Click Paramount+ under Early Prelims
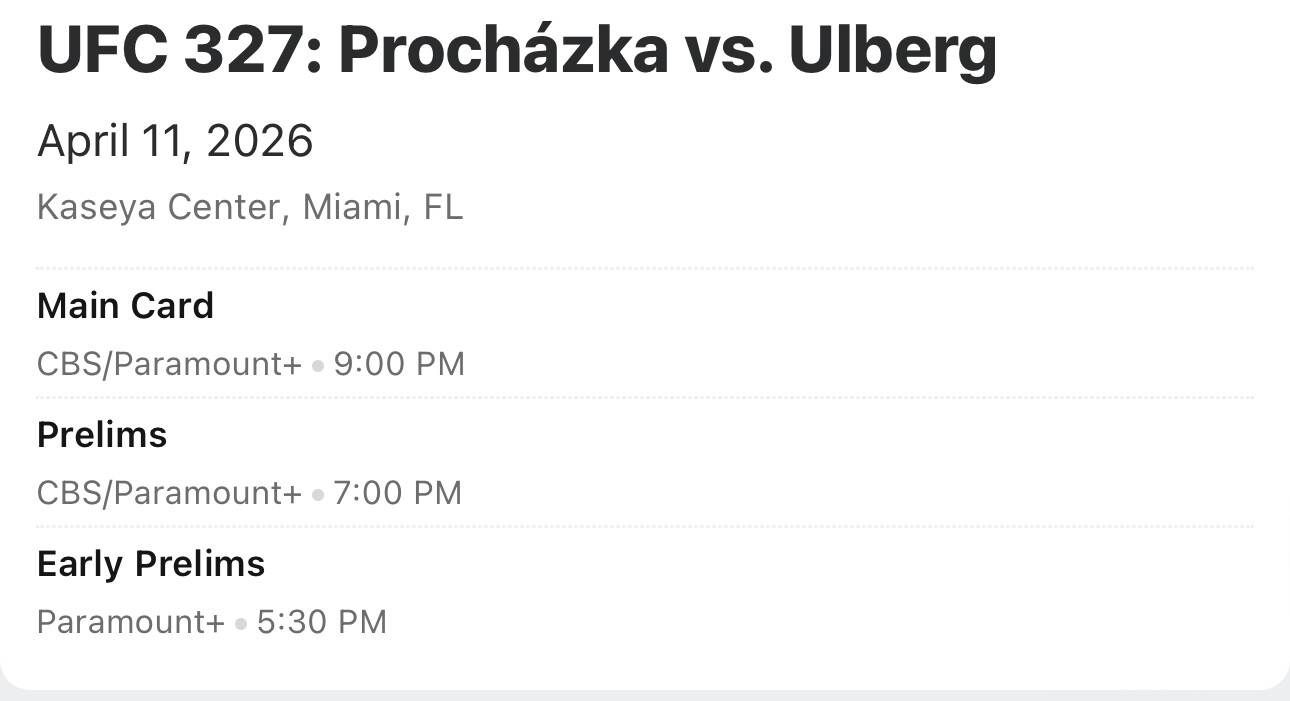Screen dimensions: 1290x701 (x=130, y=621)
